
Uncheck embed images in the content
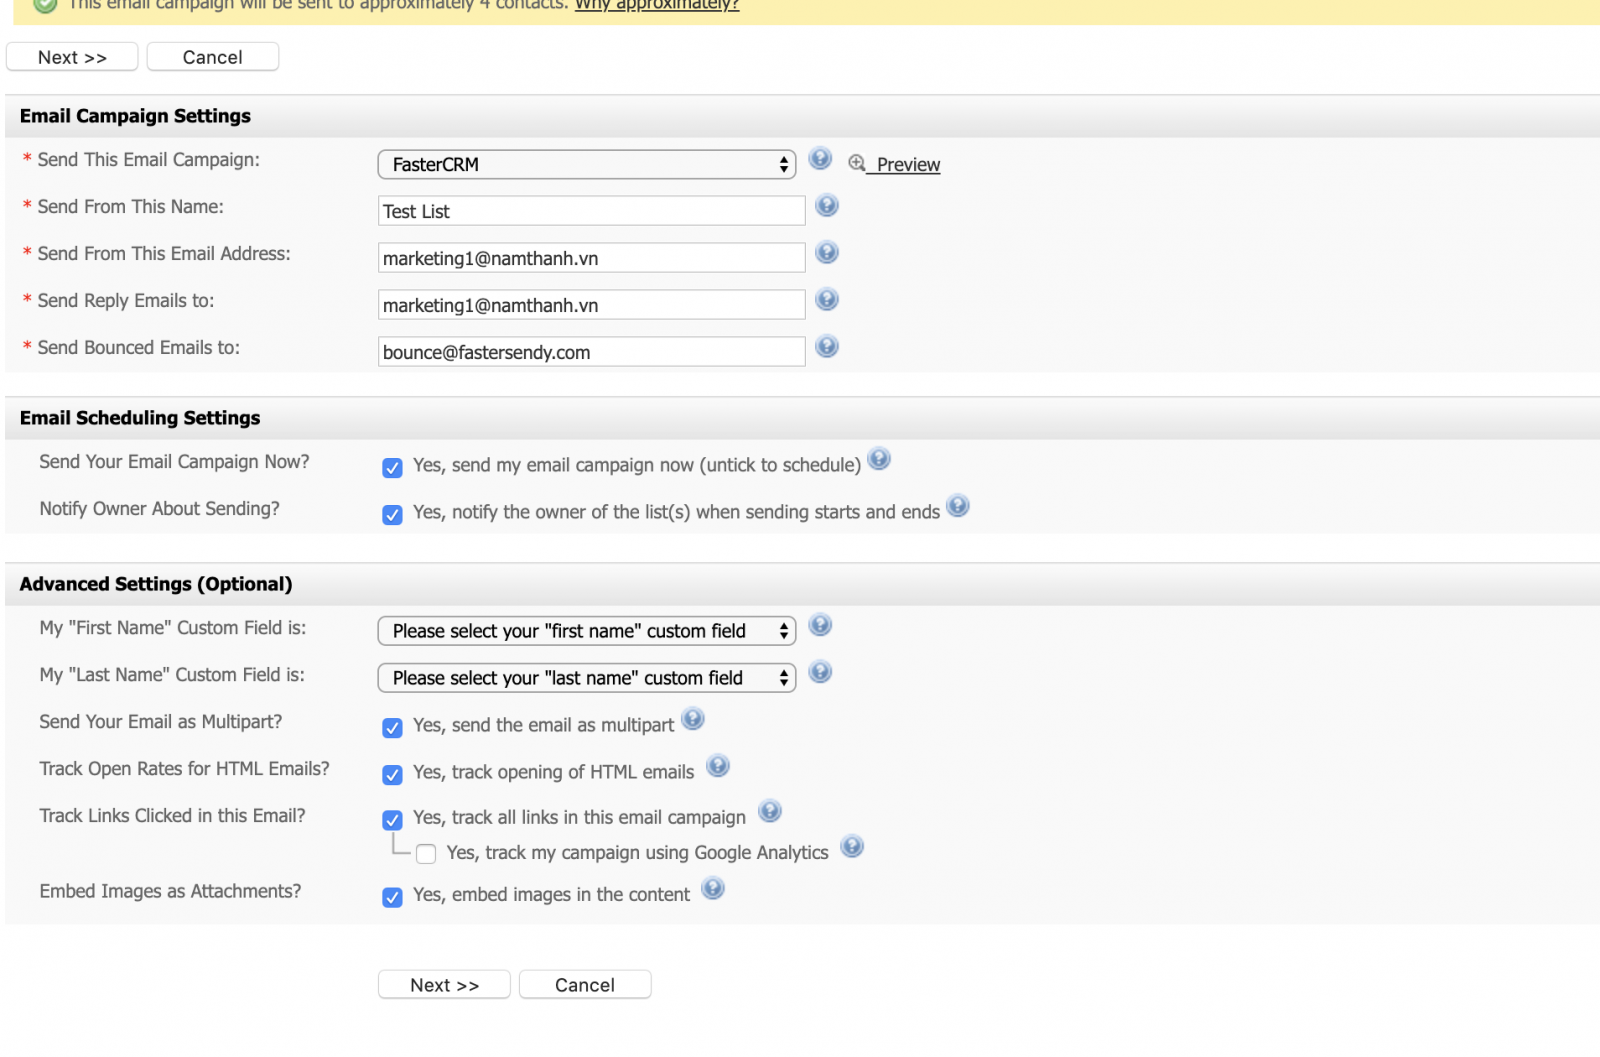[x=392, y=897]
